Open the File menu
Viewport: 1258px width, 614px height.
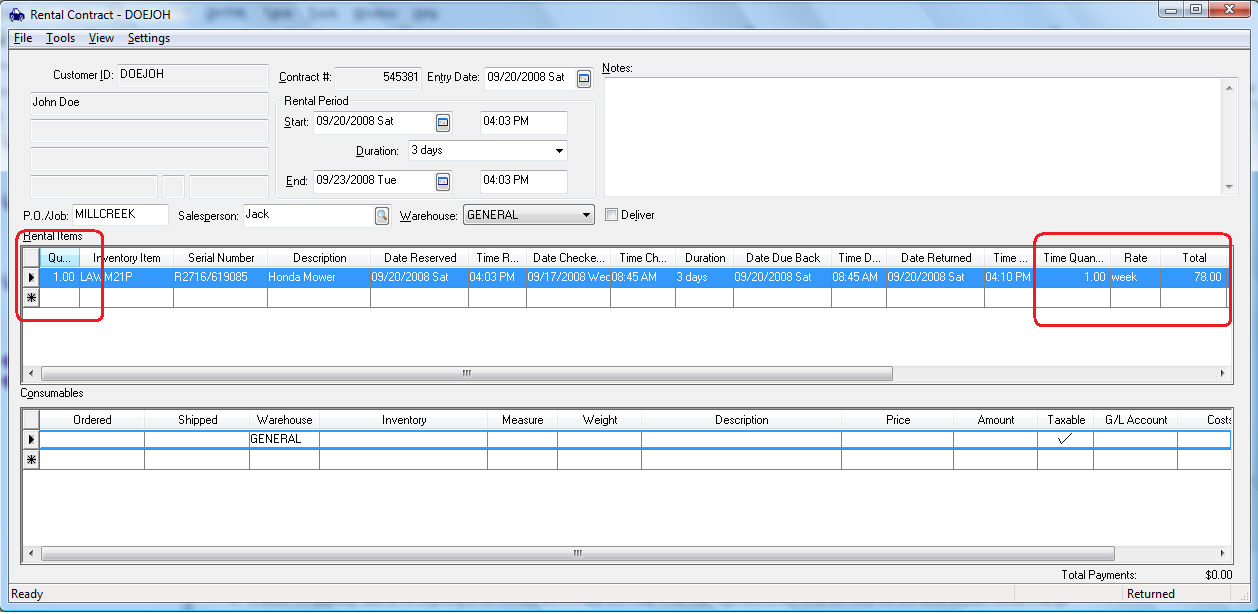22,38
